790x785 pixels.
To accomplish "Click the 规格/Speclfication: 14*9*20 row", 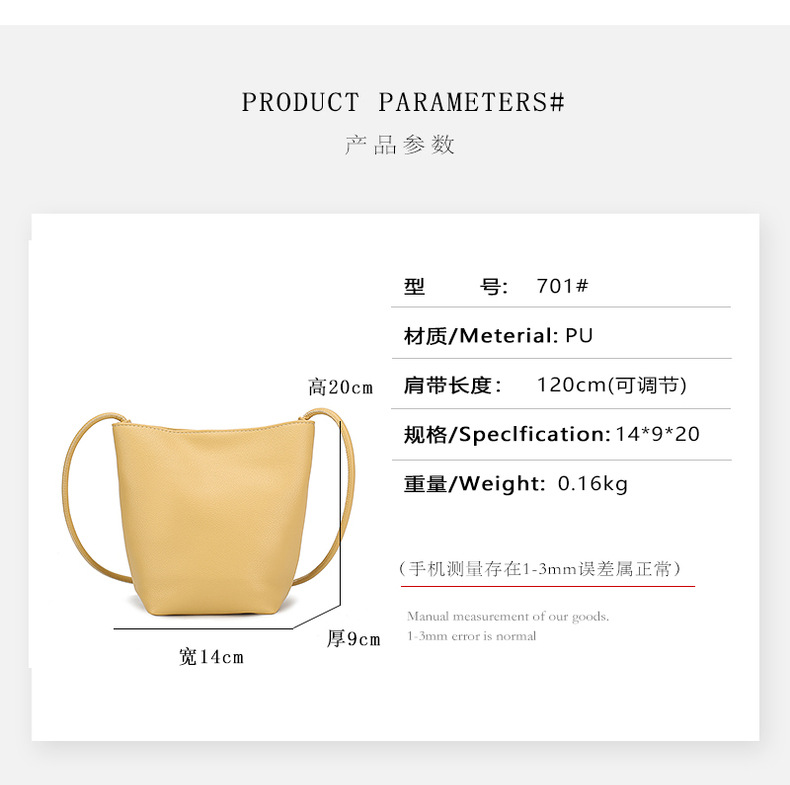I will 561,434.
